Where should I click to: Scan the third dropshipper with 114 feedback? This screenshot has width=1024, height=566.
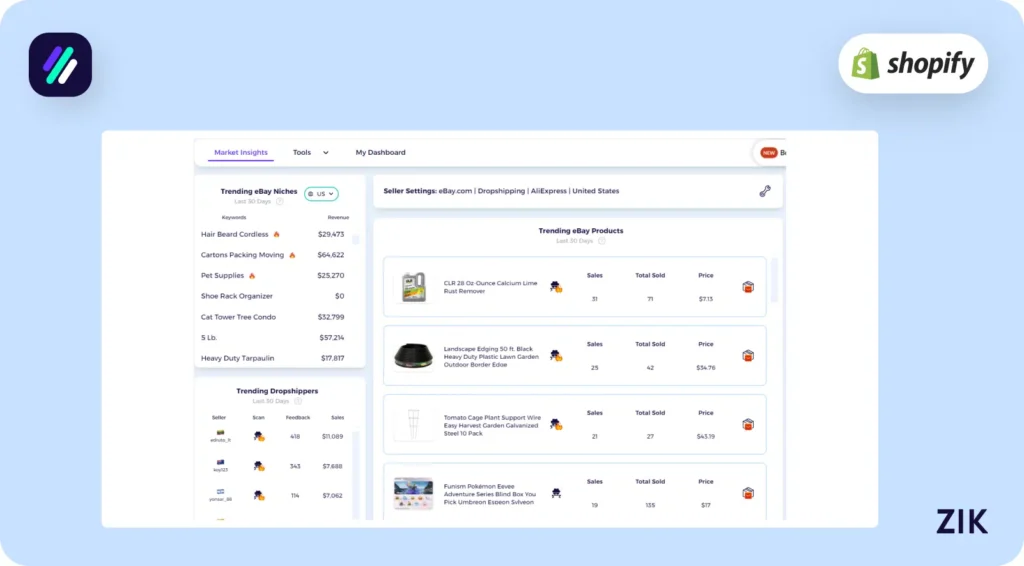258,495
